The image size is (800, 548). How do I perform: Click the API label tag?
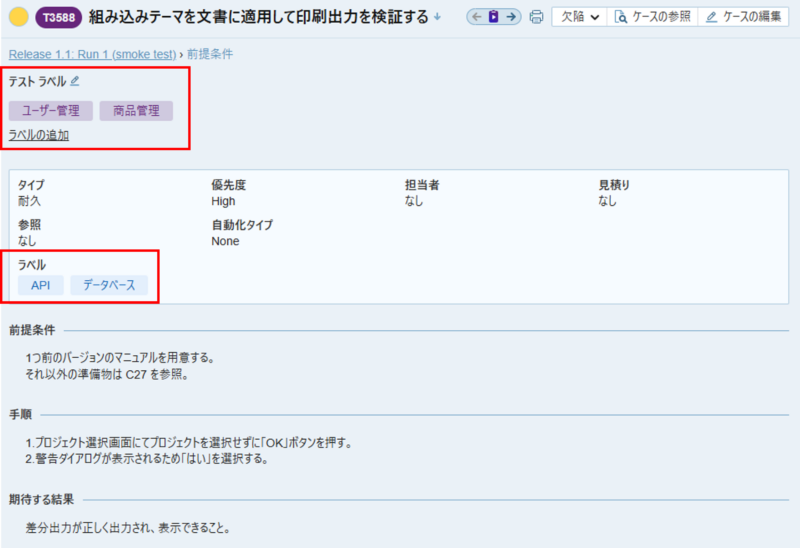click(41, 285)
